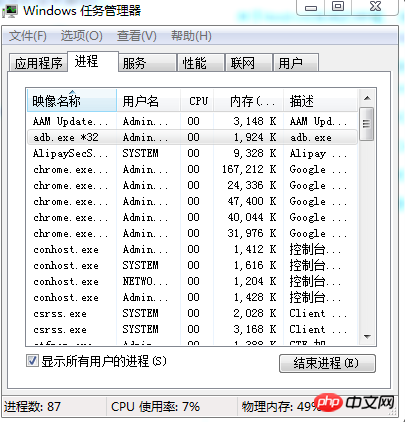Sort by 描述 column header
The height and width of the screenshot is (422, 405).
click(x=320, y=100)
